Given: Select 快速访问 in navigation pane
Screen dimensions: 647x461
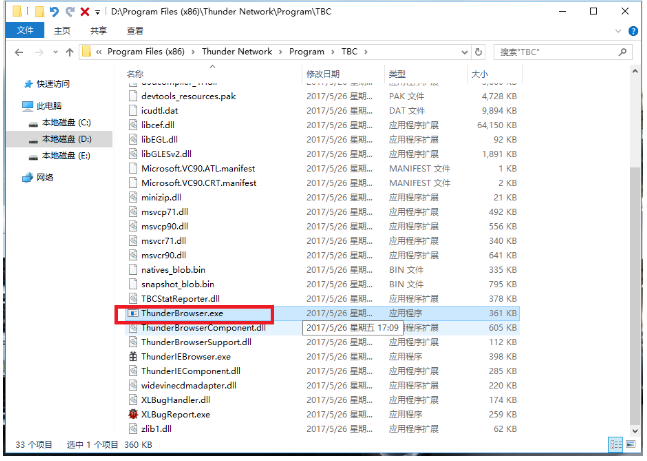Looking at the screenshot, I should point(53,84).
